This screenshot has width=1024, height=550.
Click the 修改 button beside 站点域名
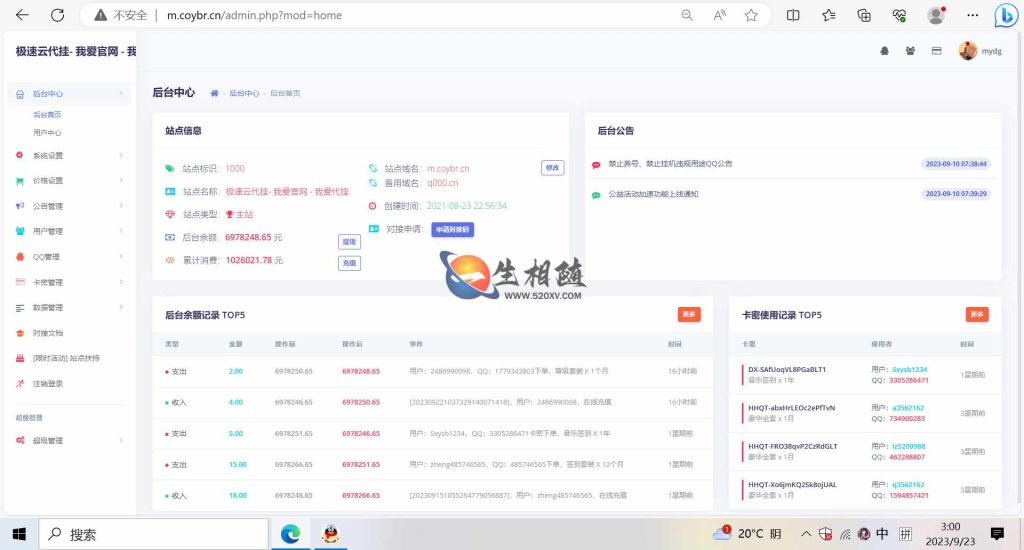point(552,168)
